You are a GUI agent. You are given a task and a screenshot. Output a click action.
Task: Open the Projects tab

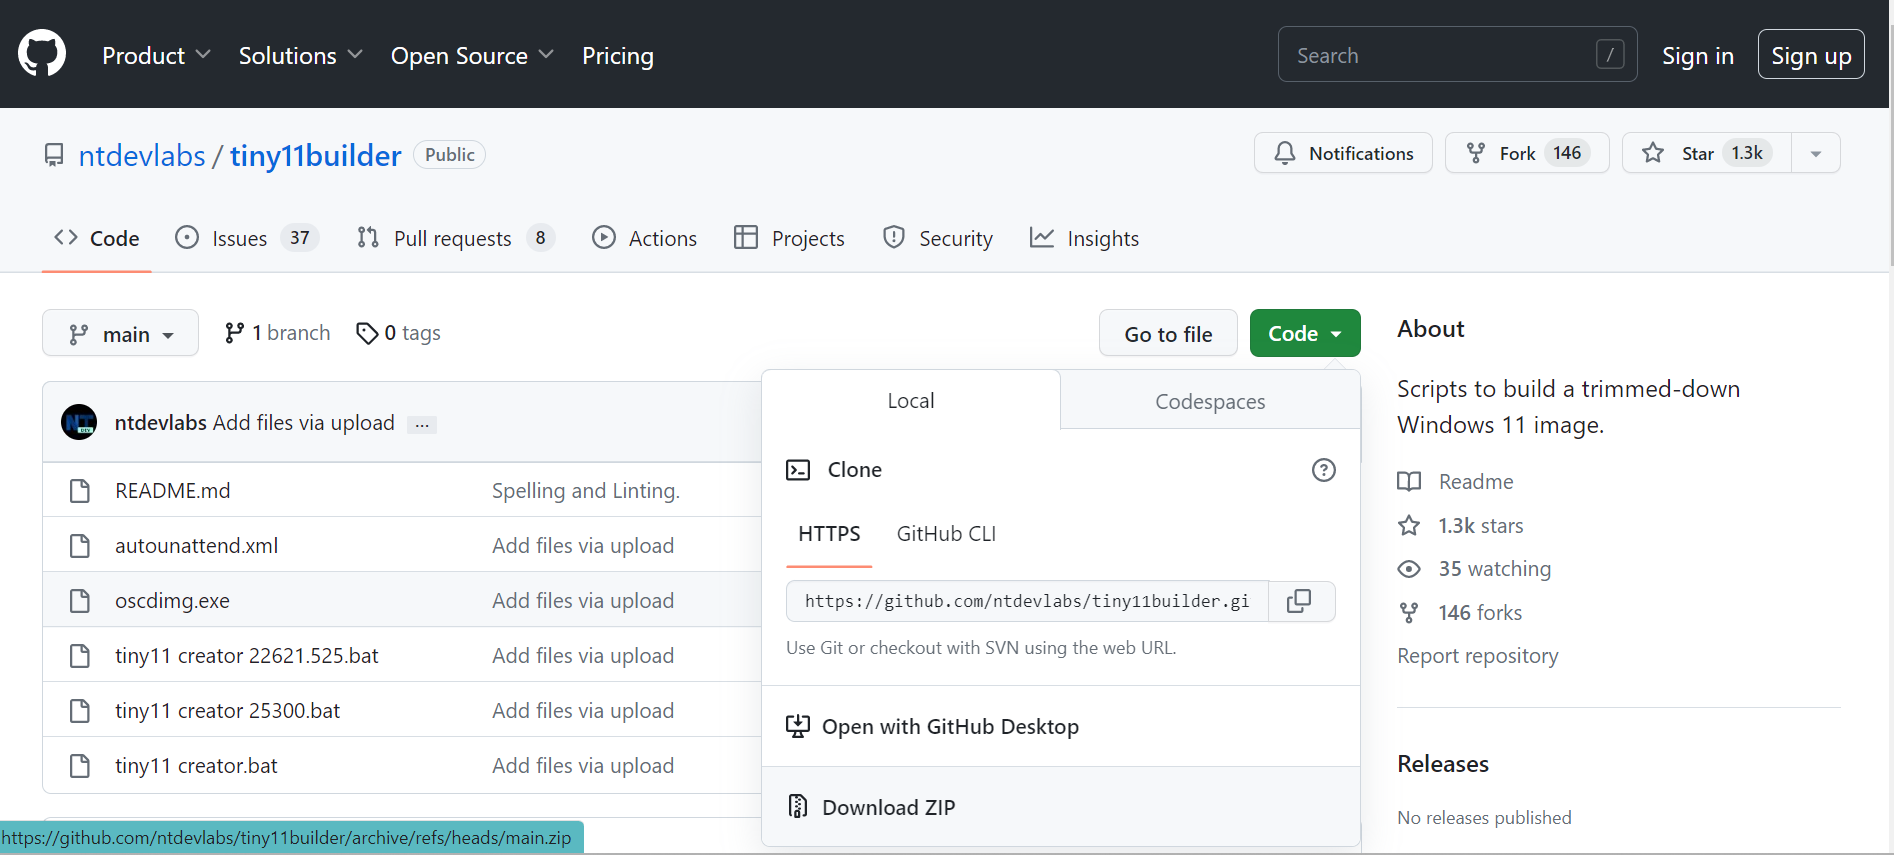[790, 238]
